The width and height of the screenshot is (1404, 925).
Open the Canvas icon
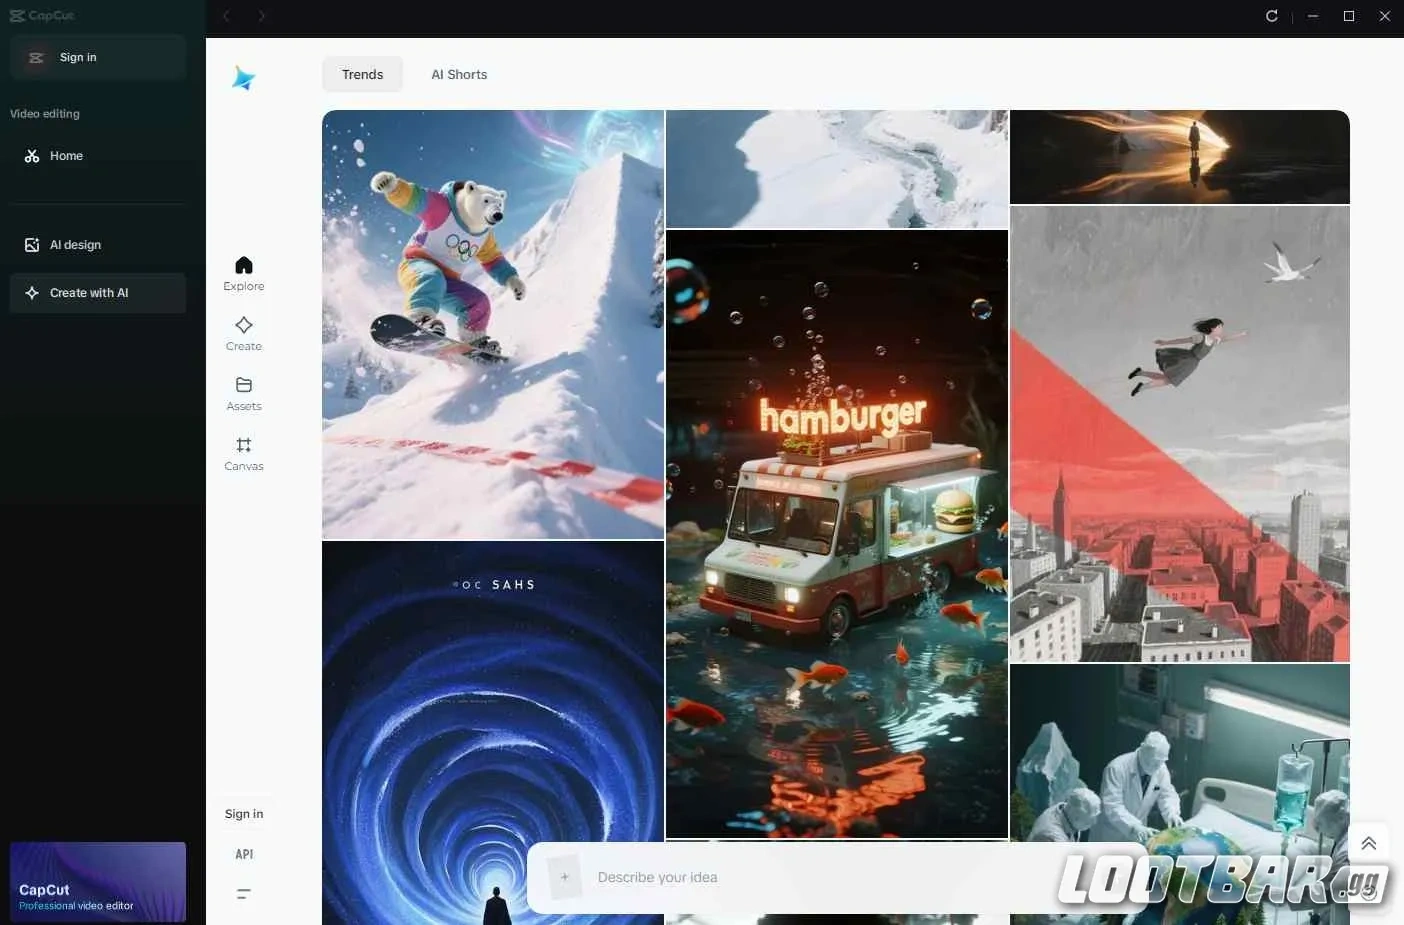coord(244,446)
